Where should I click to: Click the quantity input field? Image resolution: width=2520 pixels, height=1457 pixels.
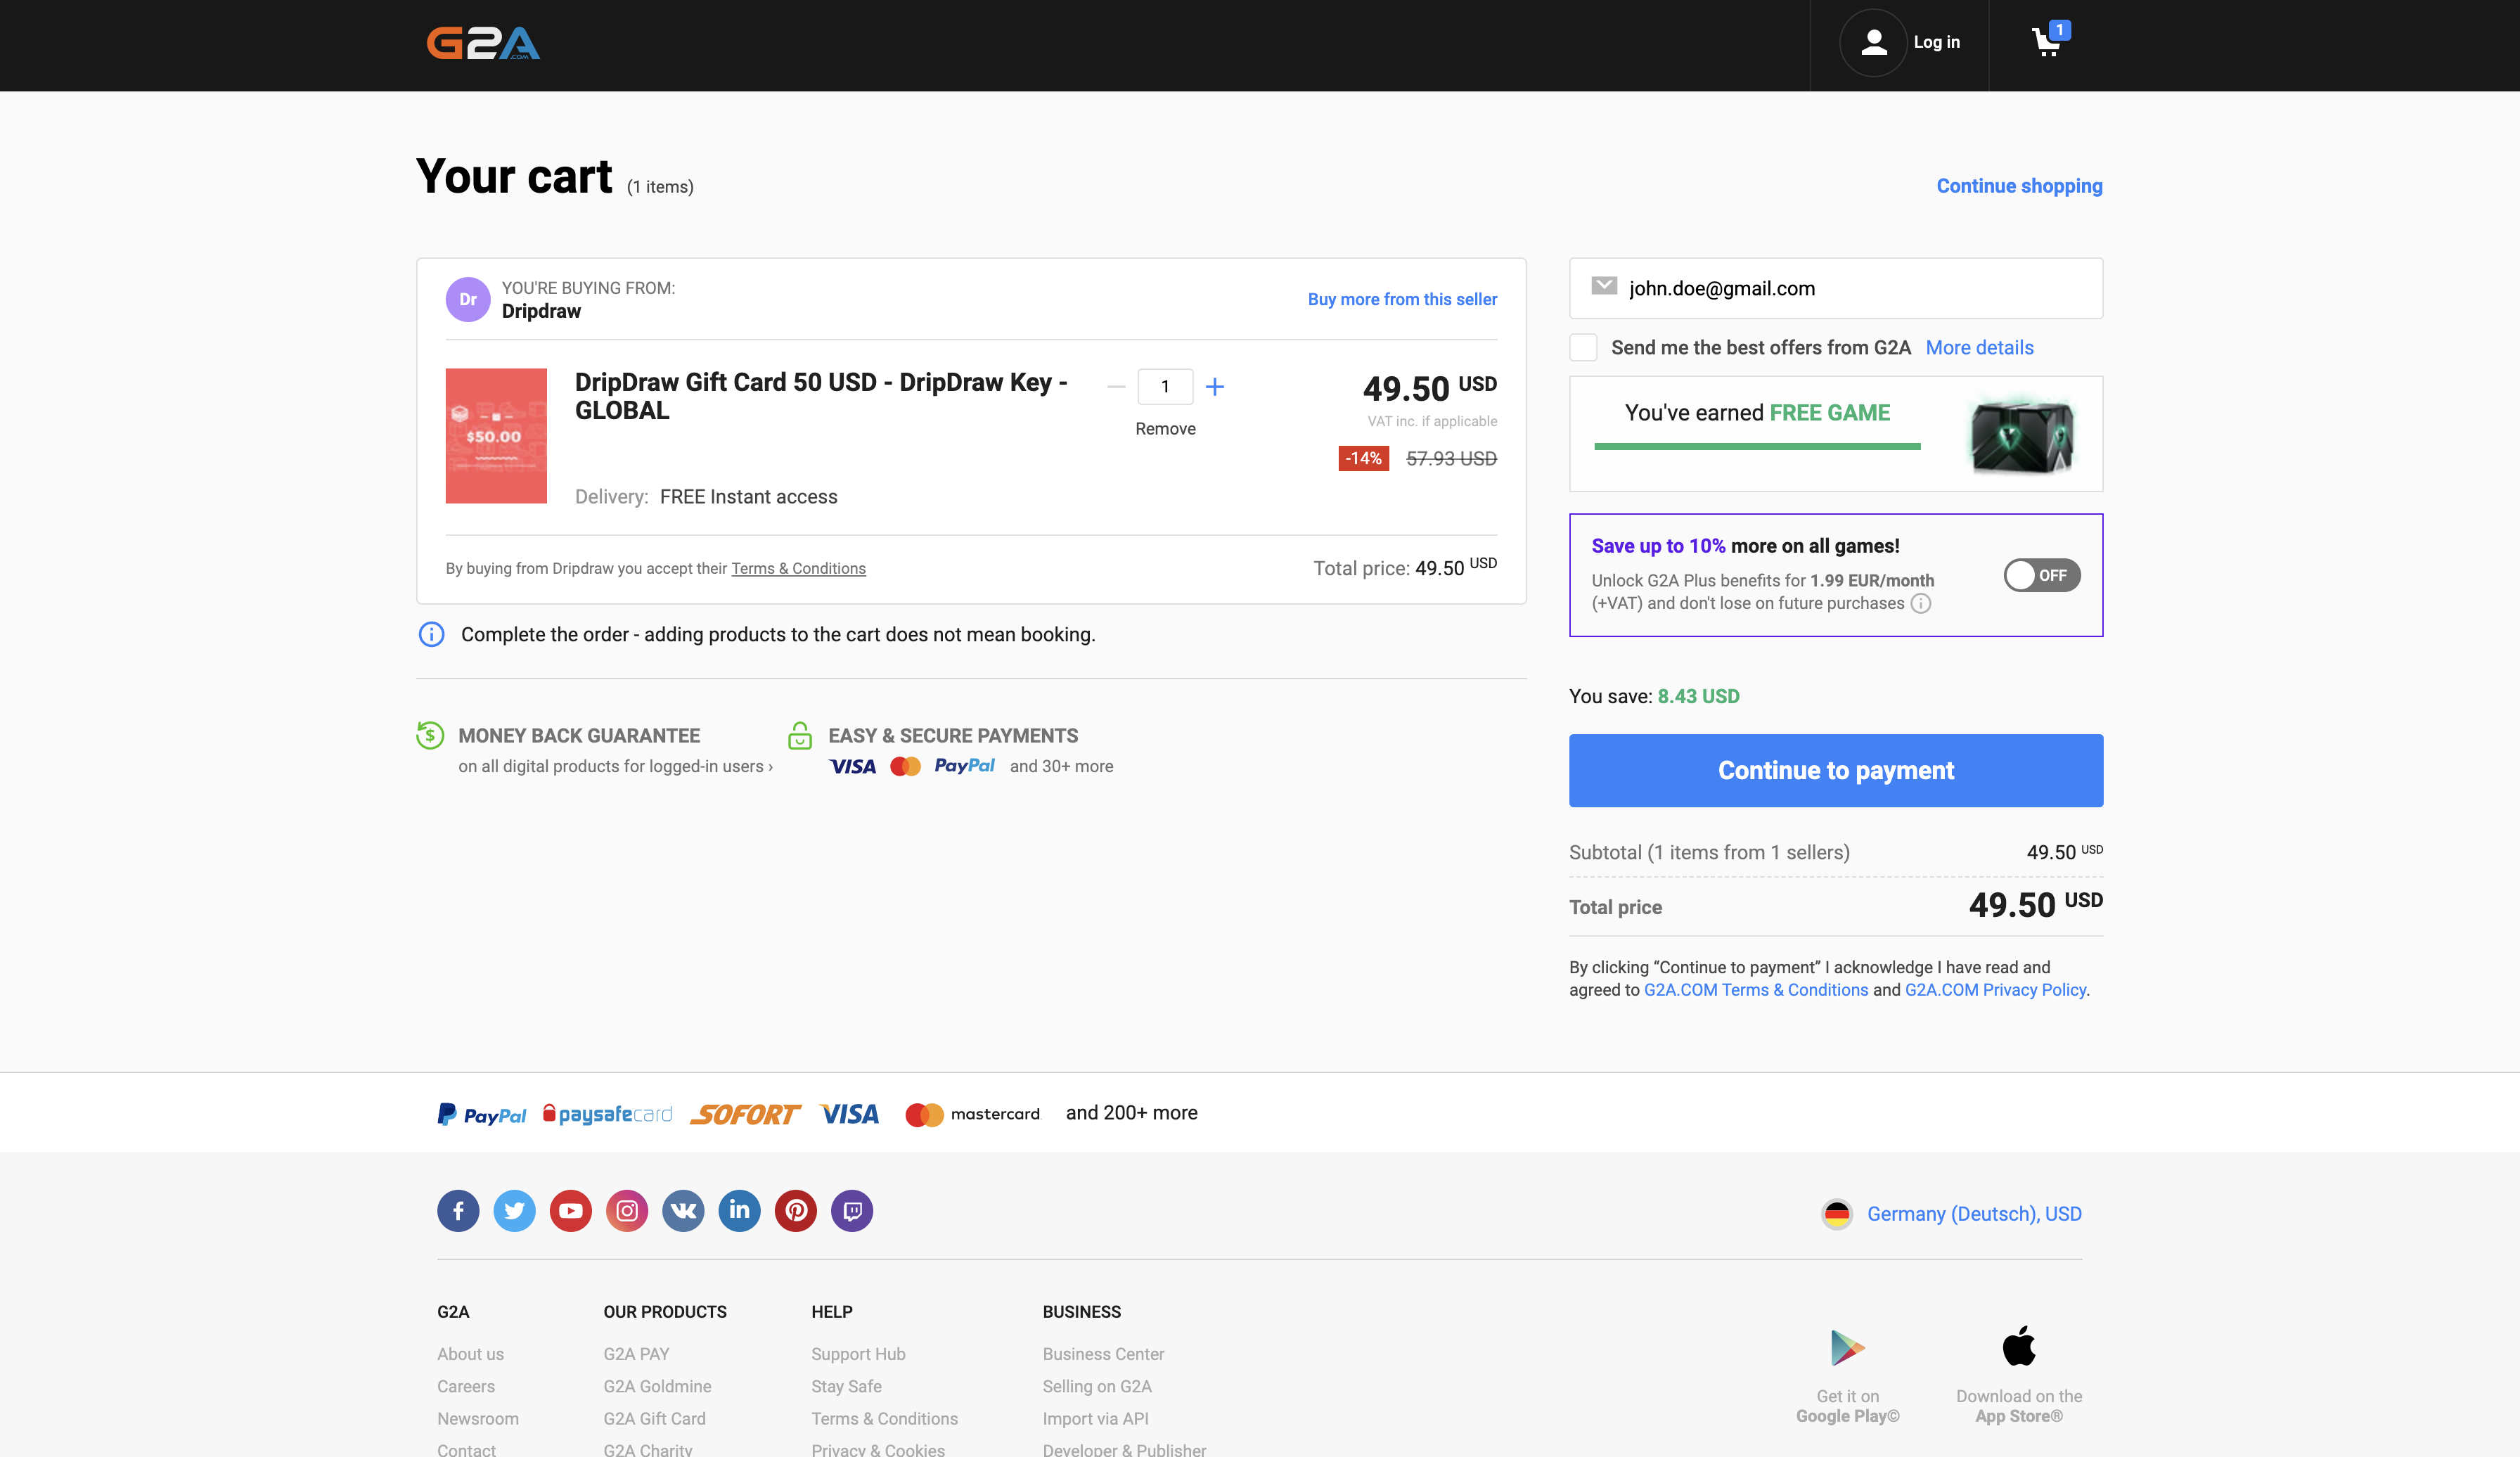(1165, 386)
